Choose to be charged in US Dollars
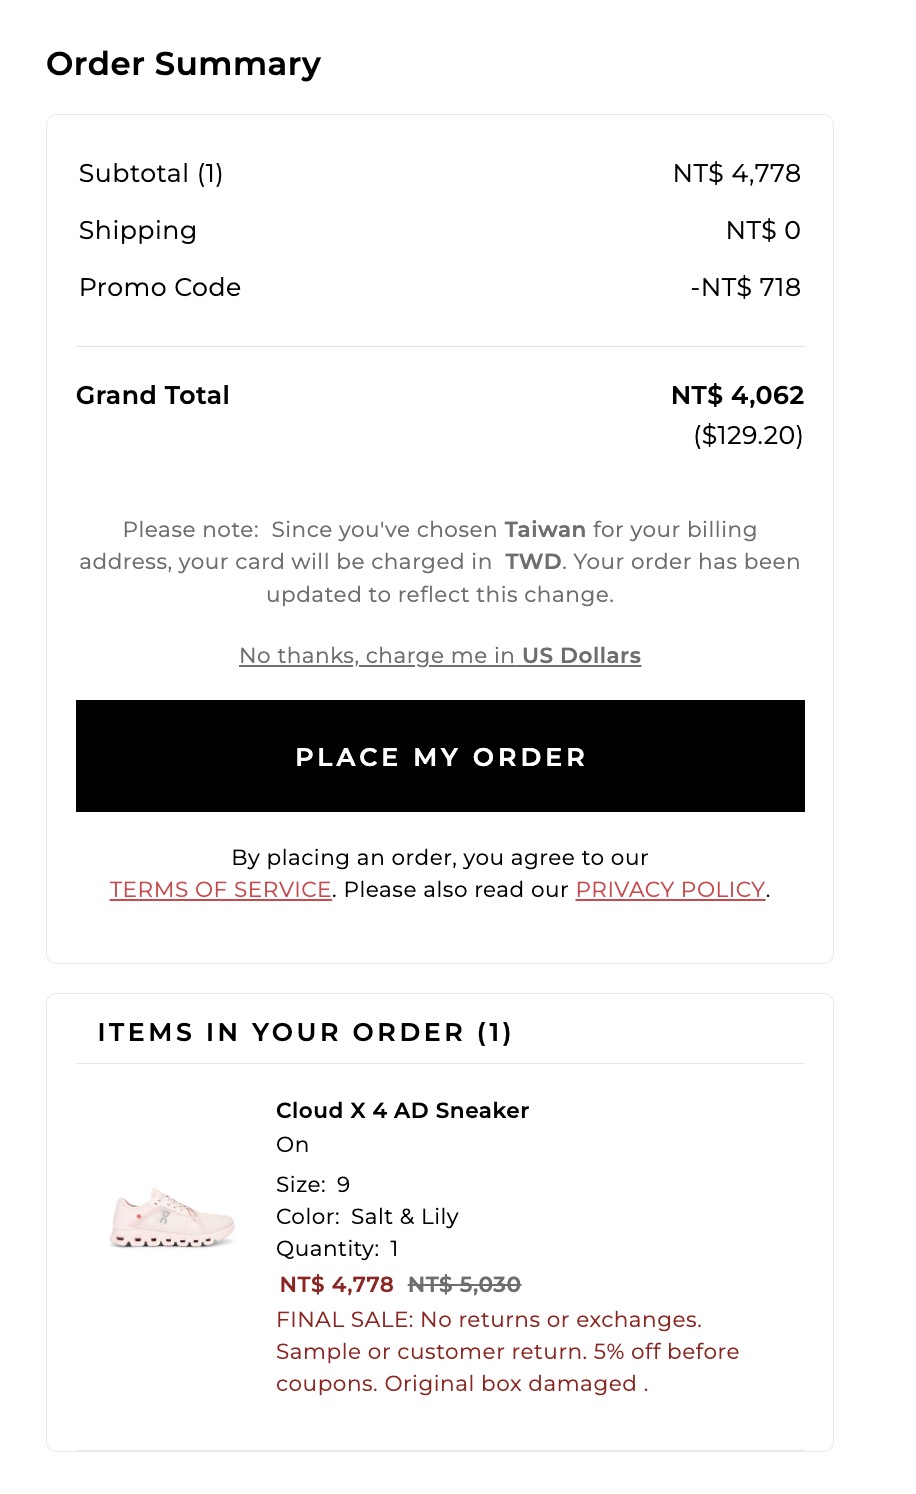Image resolution: width=916 pixels, height=1494 pixels. click(440, 655)
